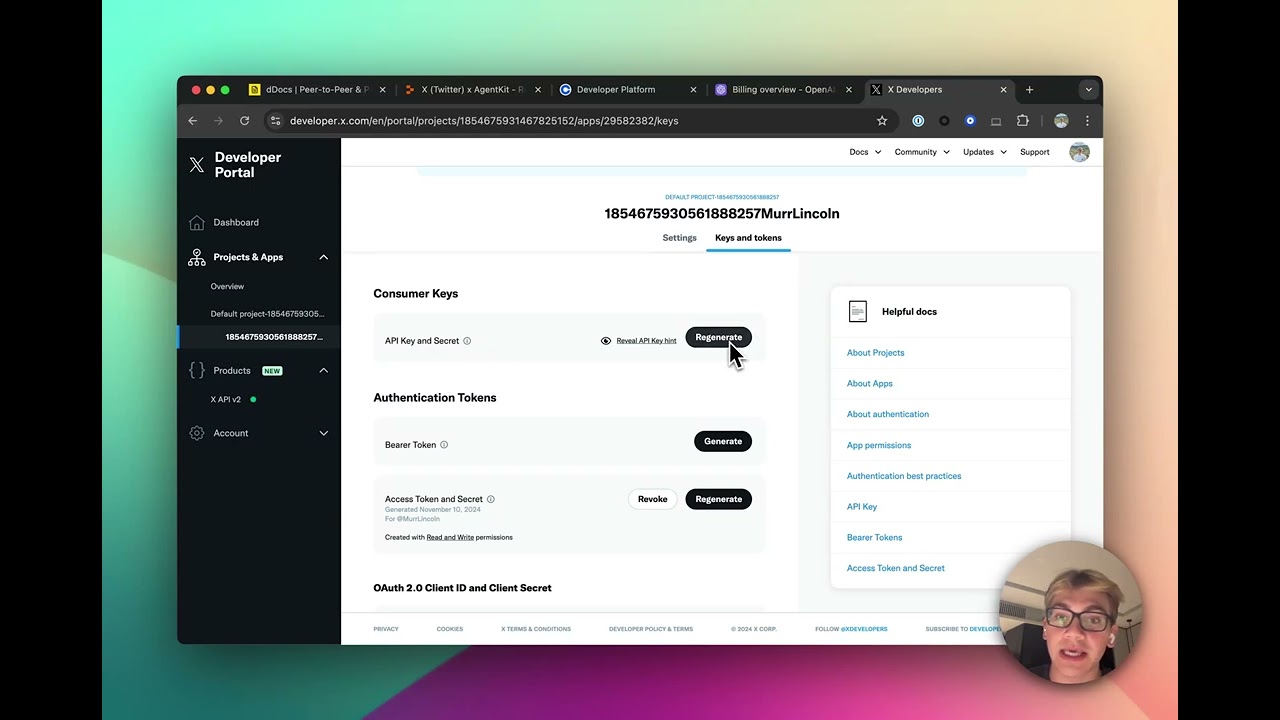Open the About Projects doc
The height and width of the screenshot is (720, 1280).
(875, 352)
